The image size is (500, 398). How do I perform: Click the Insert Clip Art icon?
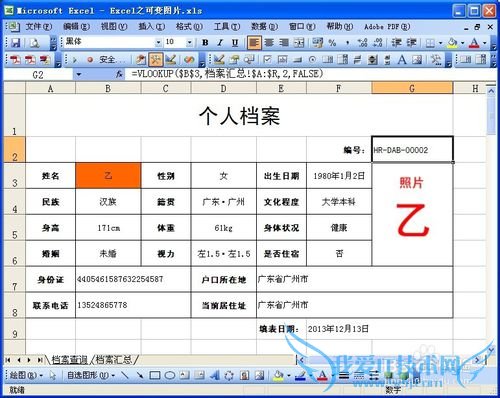click(x=244, y=376)
